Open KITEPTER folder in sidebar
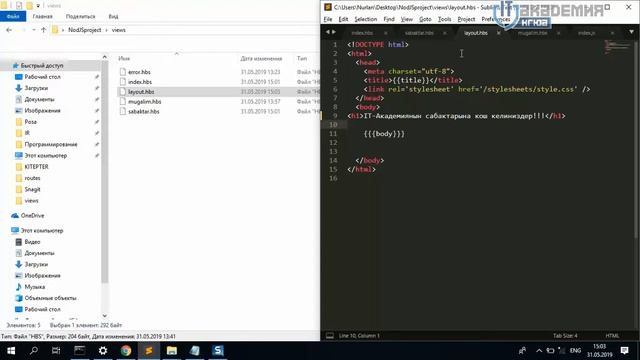The height and width of the screenshot is (360, 640). coord(36,167)
